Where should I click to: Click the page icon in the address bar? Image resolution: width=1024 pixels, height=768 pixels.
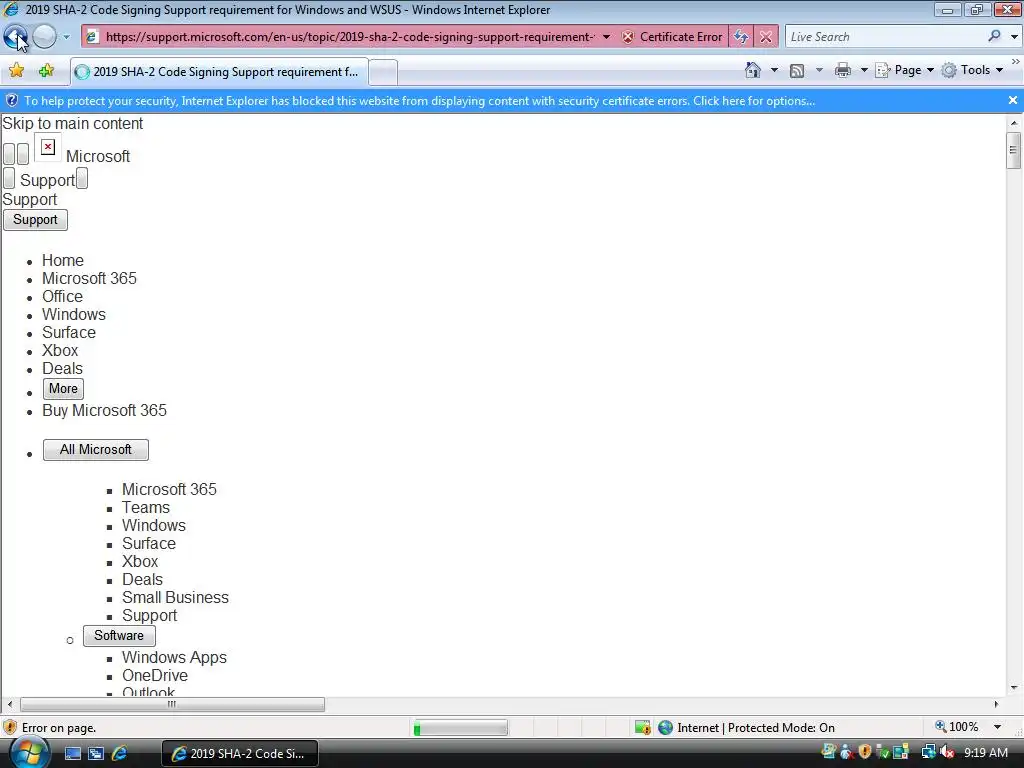click(92, 37)
